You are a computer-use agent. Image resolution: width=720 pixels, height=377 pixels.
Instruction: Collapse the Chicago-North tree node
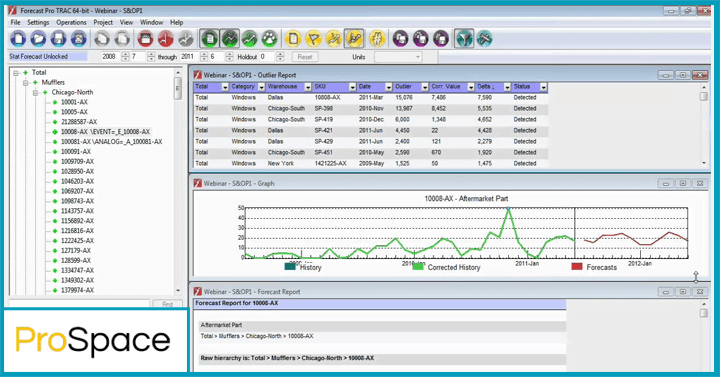pos(35,93)
